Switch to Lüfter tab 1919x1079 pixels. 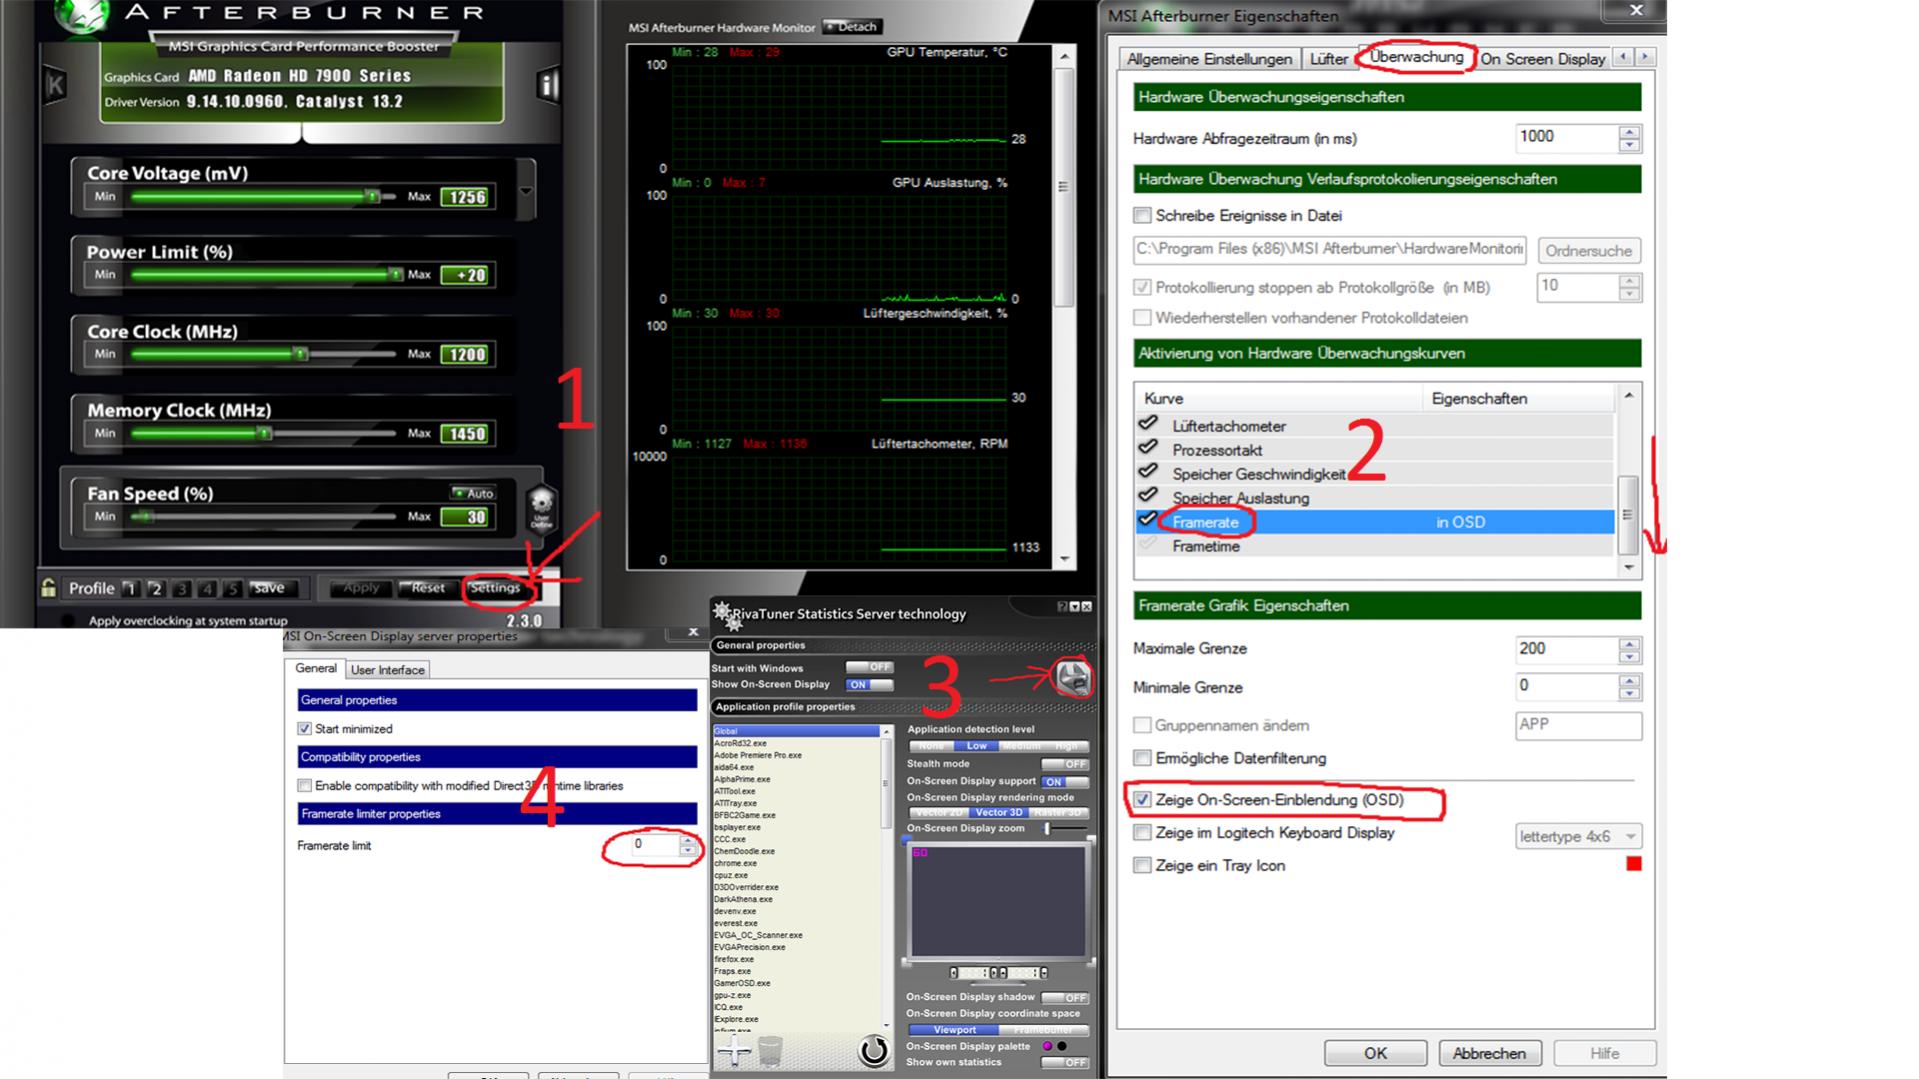(x=1329, y=59)
